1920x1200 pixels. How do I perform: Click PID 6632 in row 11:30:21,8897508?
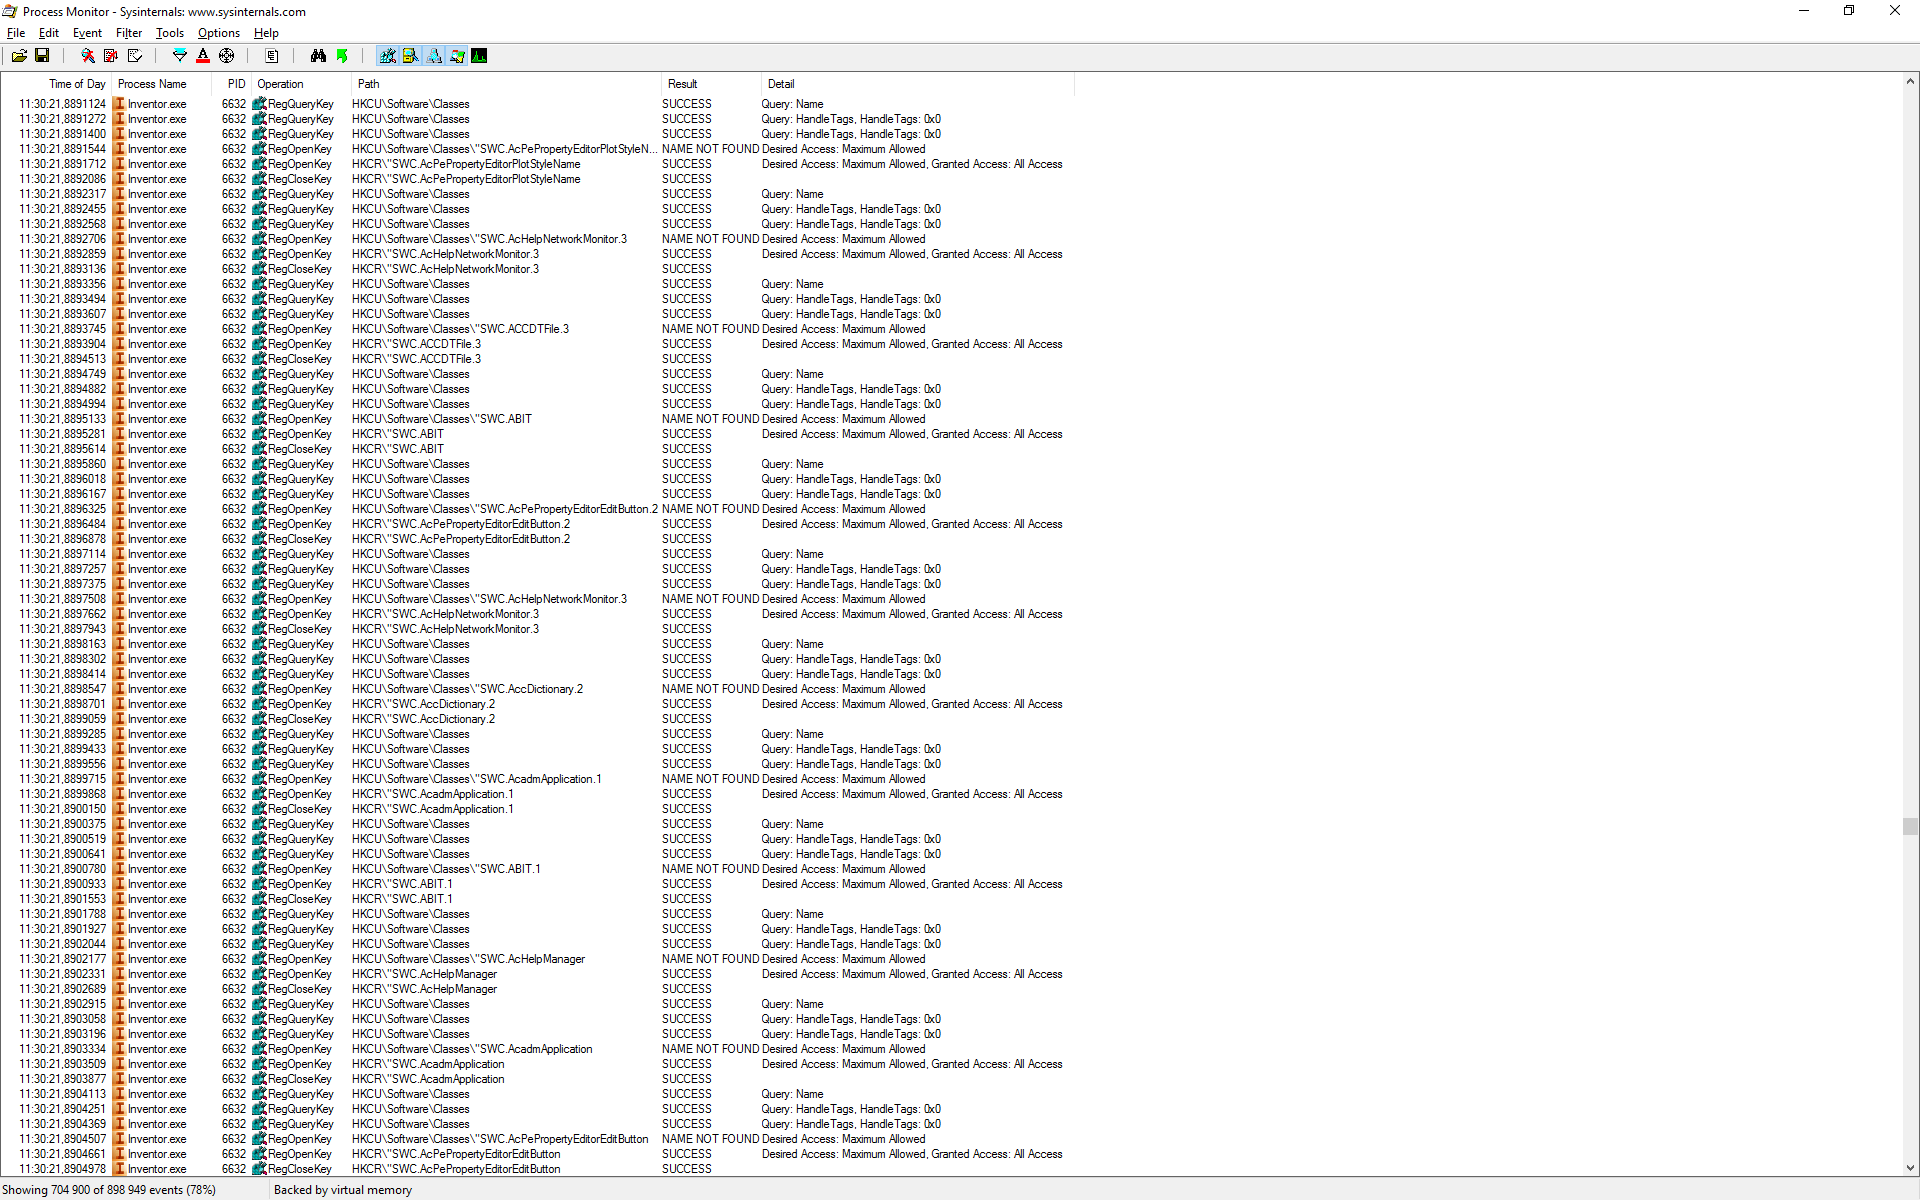234,599
